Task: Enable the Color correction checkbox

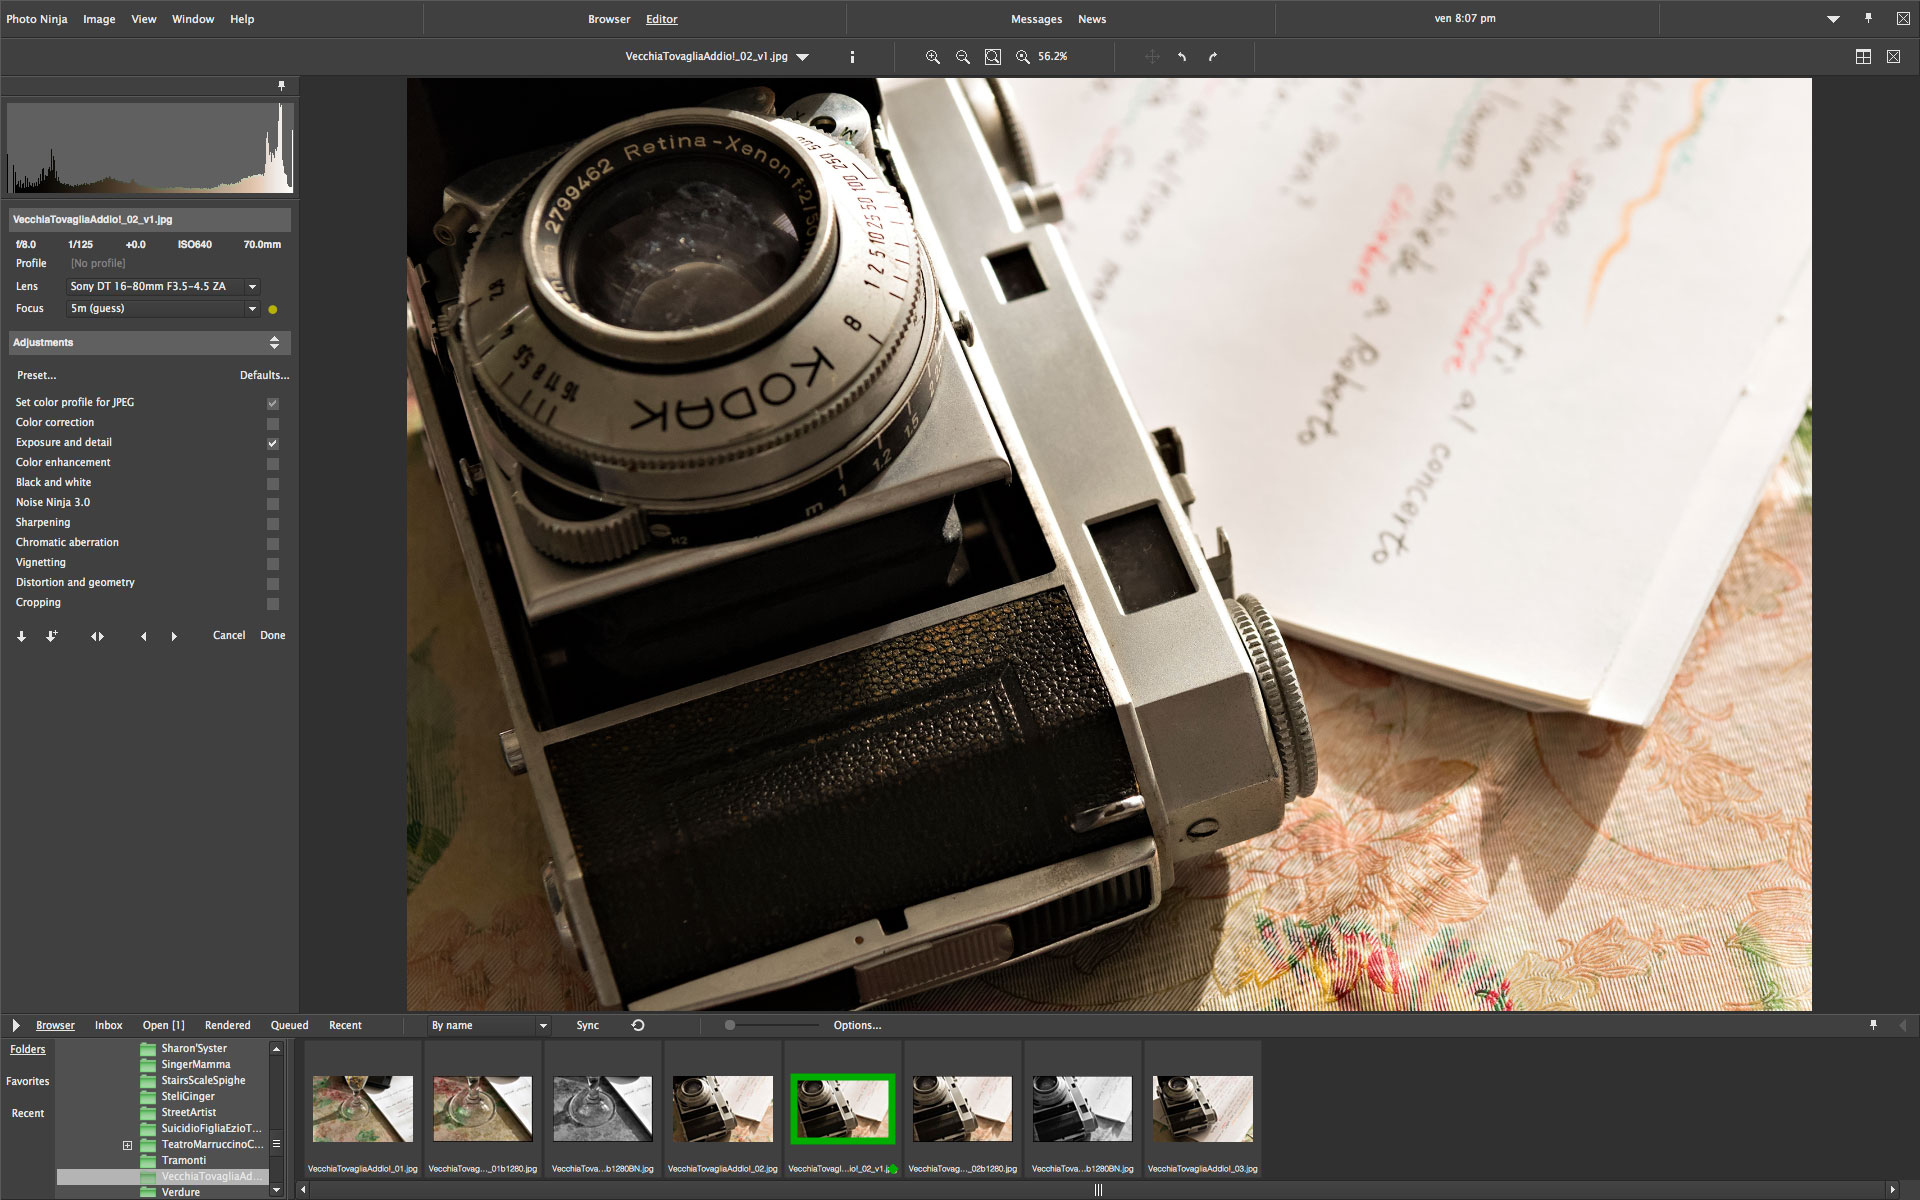Action: tap(273, 423)
